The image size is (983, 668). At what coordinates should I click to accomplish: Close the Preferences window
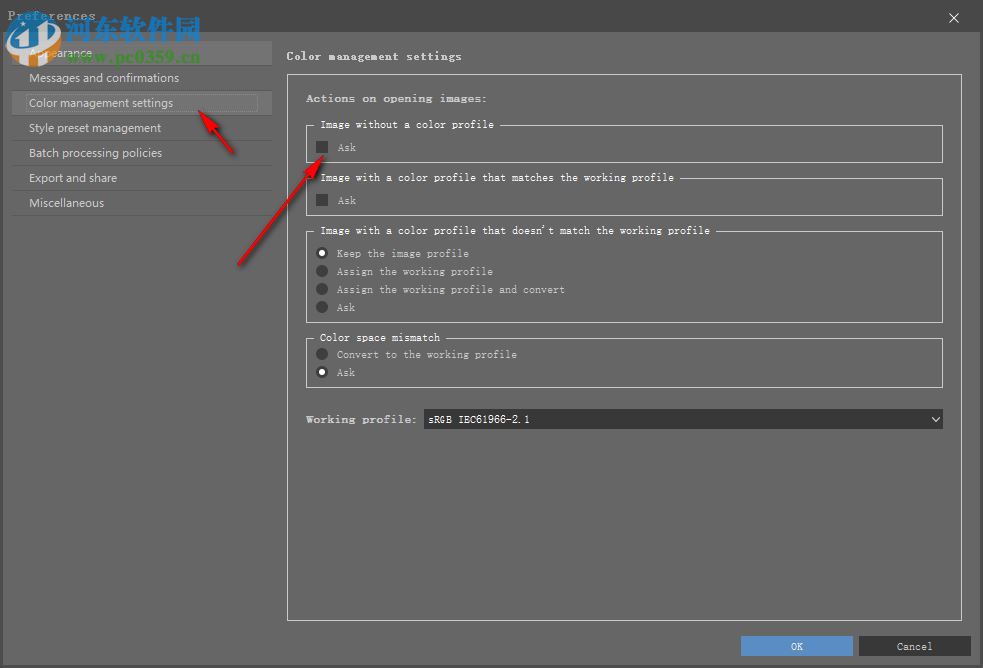click(x=954, y=18)
